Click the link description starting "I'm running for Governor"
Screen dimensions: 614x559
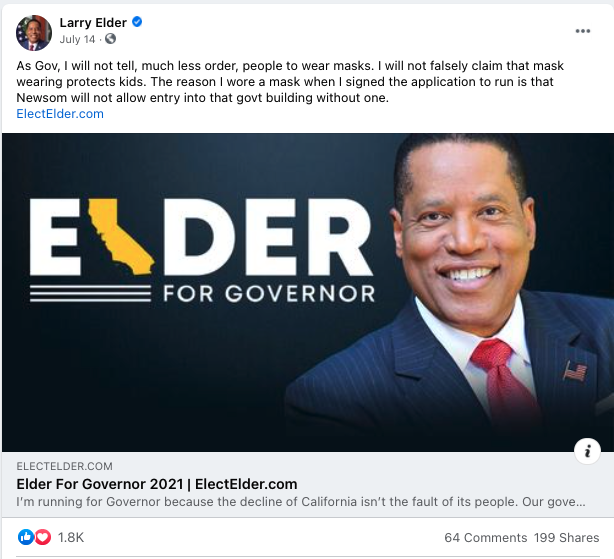click(x=300, y=502)
